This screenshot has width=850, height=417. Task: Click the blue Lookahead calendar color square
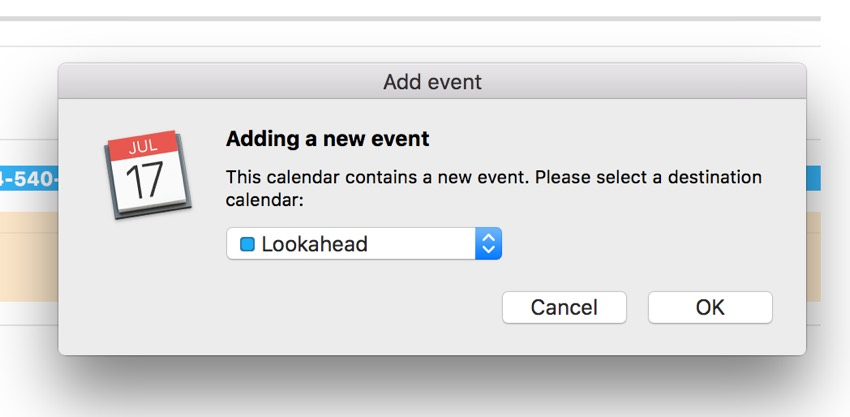click(x=247, y=244)
